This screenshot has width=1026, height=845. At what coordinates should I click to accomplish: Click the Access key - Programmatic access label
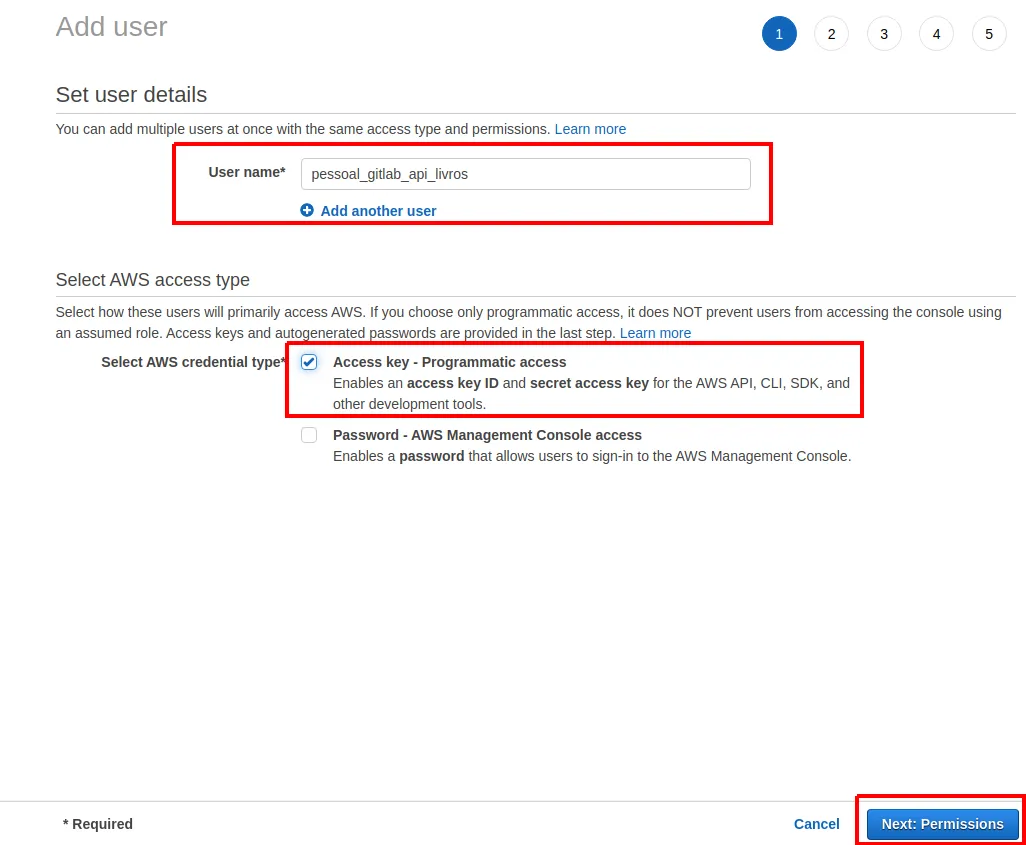[450, 362]
